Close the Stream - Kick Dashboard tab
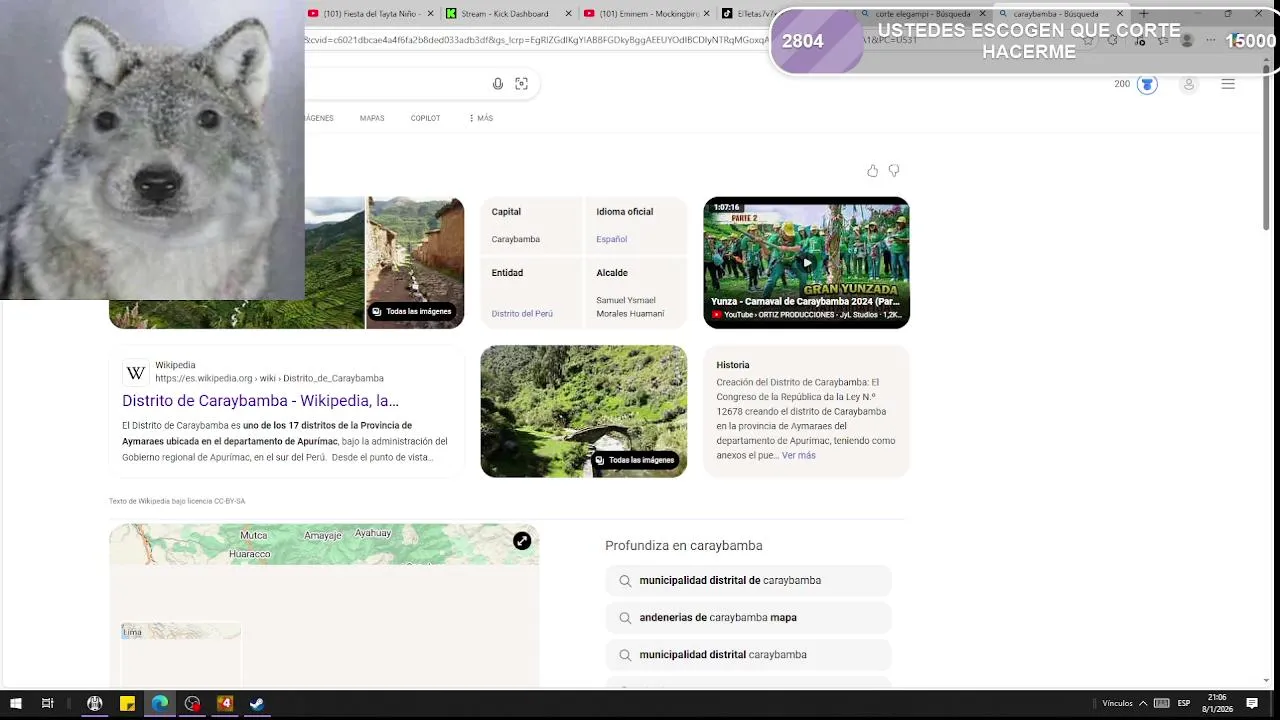The height and width of the screenshot is (720, 1280). tap(569, 14)
